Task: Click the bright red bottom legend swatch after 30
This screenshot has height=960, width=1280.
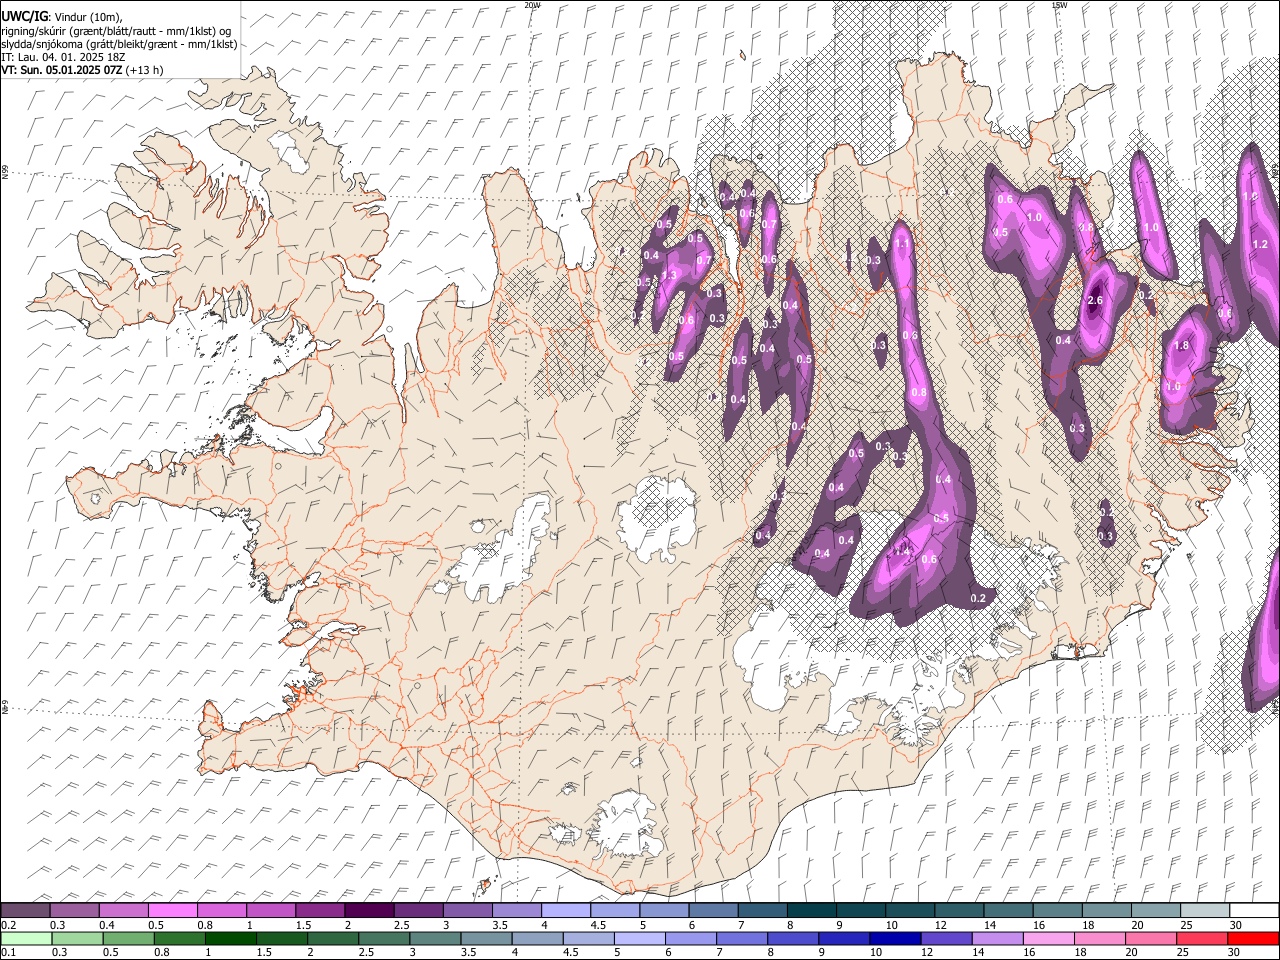Action: (x=1253, y=938)
